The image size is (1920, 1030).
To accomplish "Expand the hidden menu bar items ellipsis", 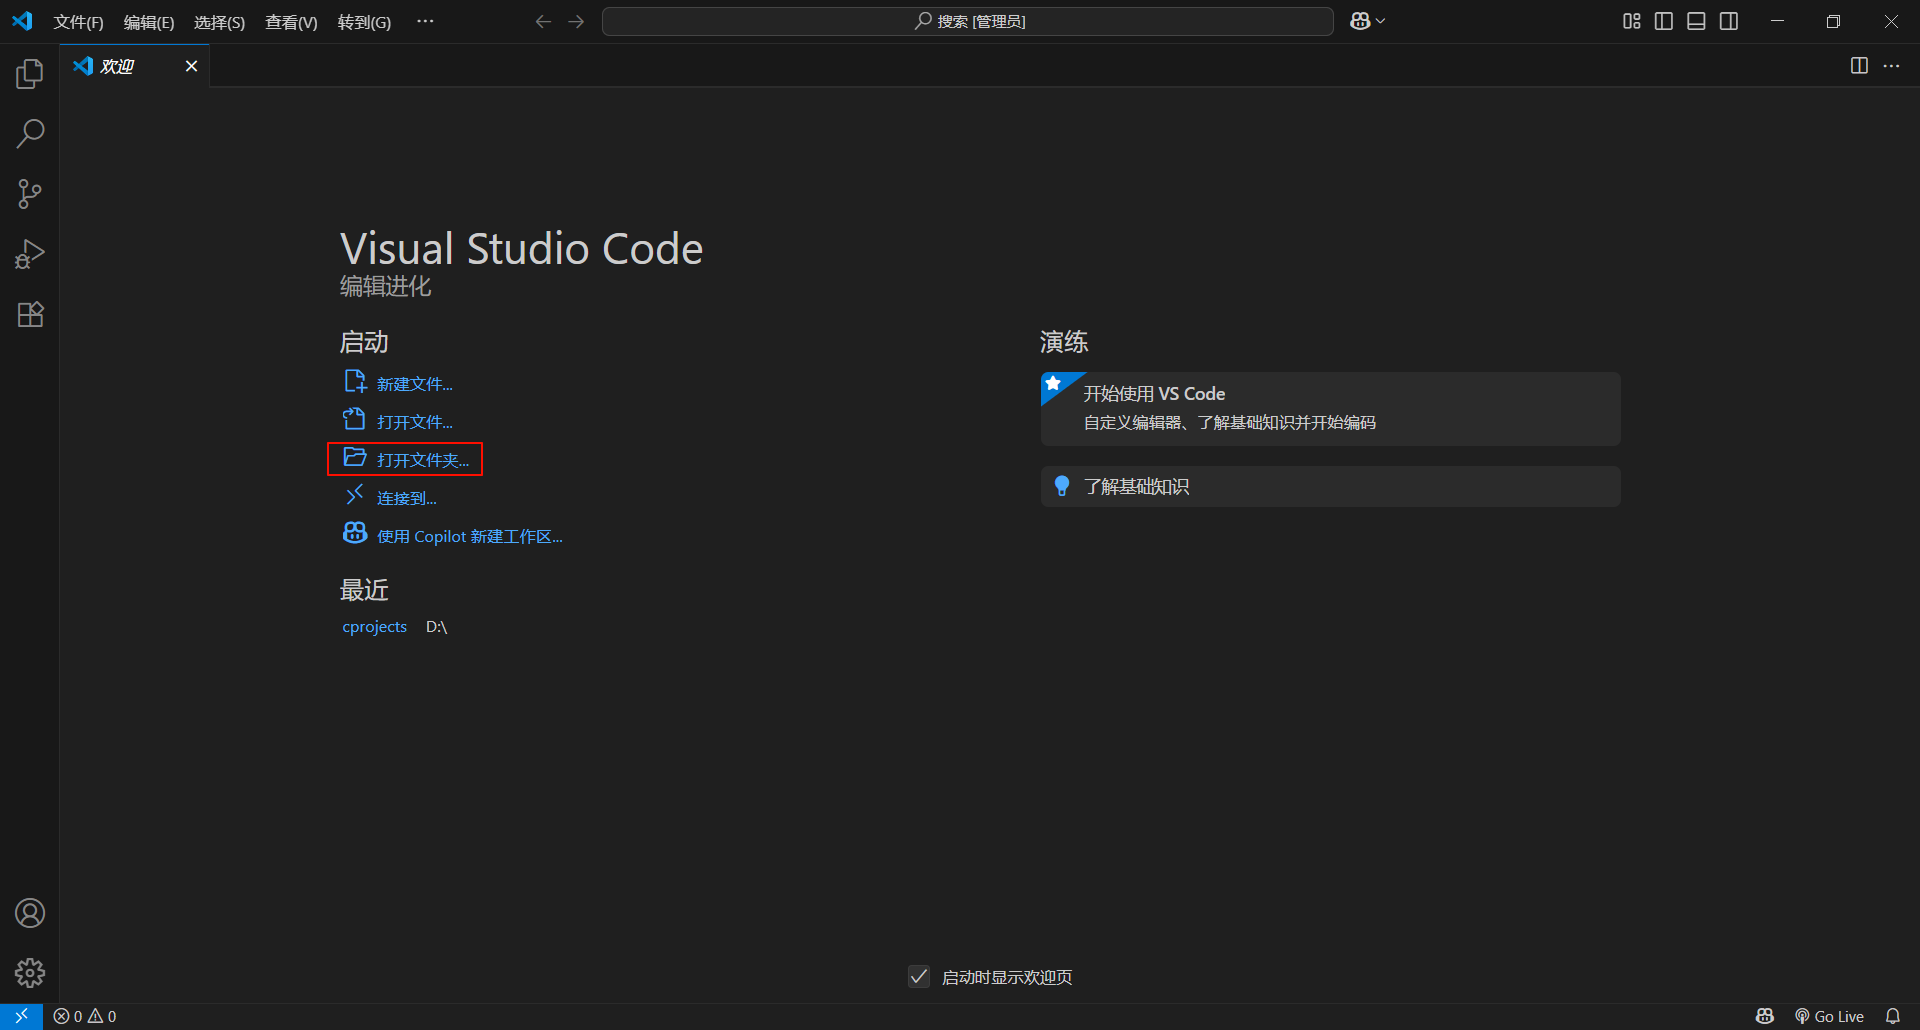I will (425, 21).
